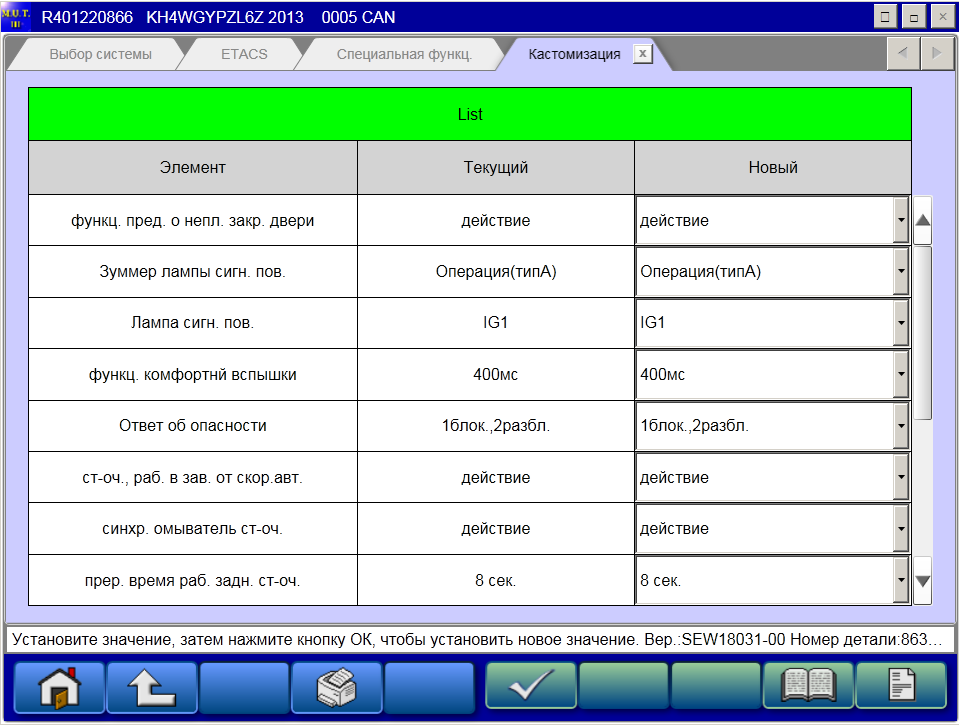Close the Кастомизация tab with x
959x725 pixels.
pos(643,54)
